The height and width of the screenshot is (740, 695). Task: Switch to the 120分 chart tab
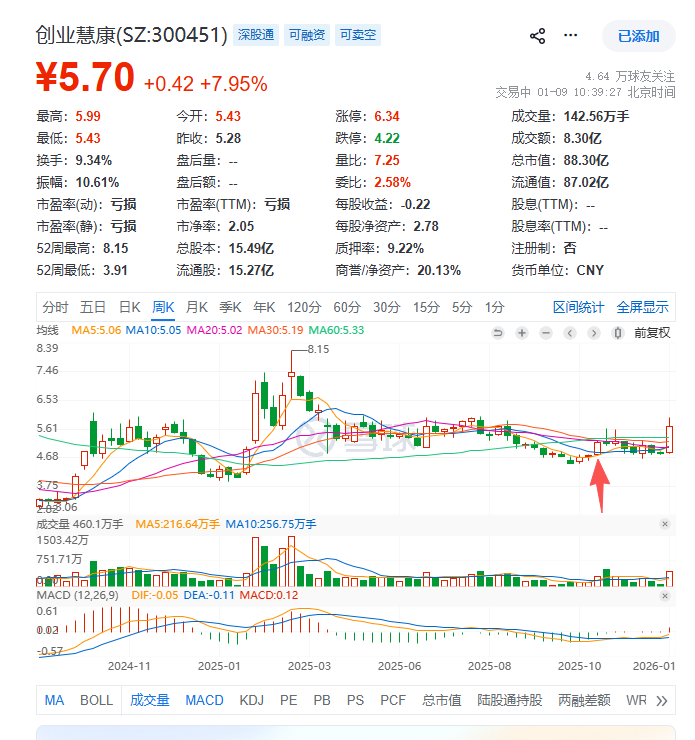(x=304, y=307)
